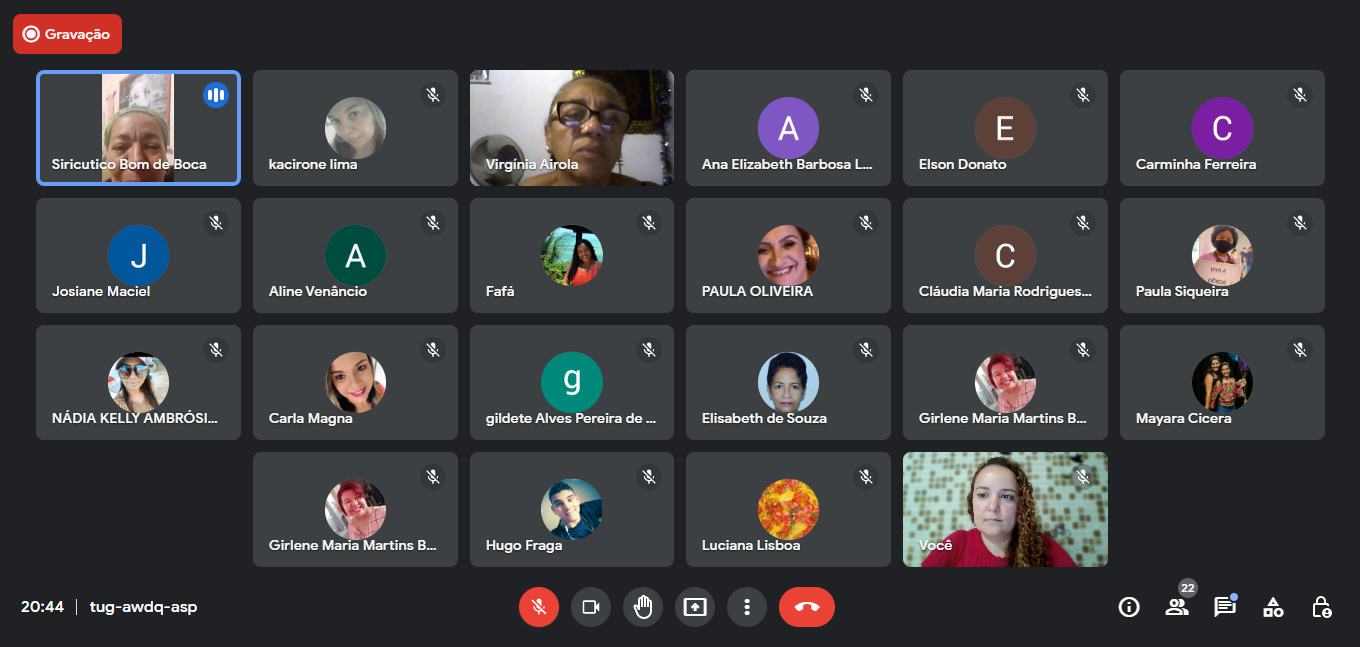Open the present screen button
This screenshot has width=1360, height=647.
click(x=695, y=607)
